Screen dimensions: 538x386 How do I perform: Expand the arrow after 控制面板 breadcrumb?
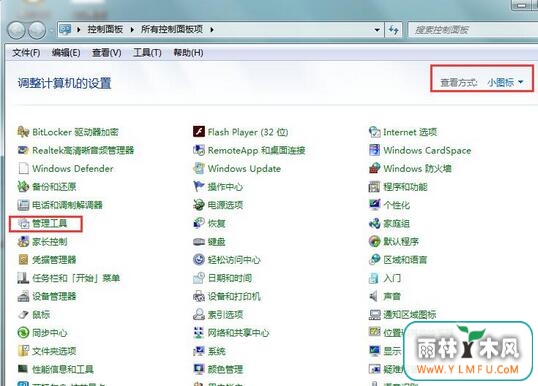(x=132, y=30)
